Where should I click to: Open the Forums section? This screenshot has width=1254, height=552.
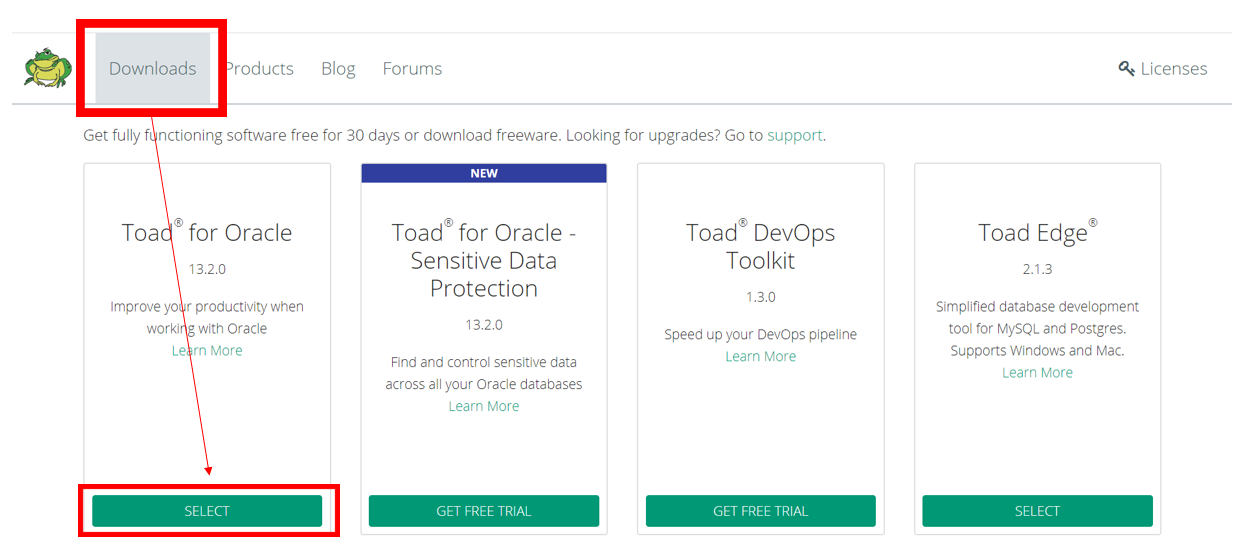pos(412,68)
